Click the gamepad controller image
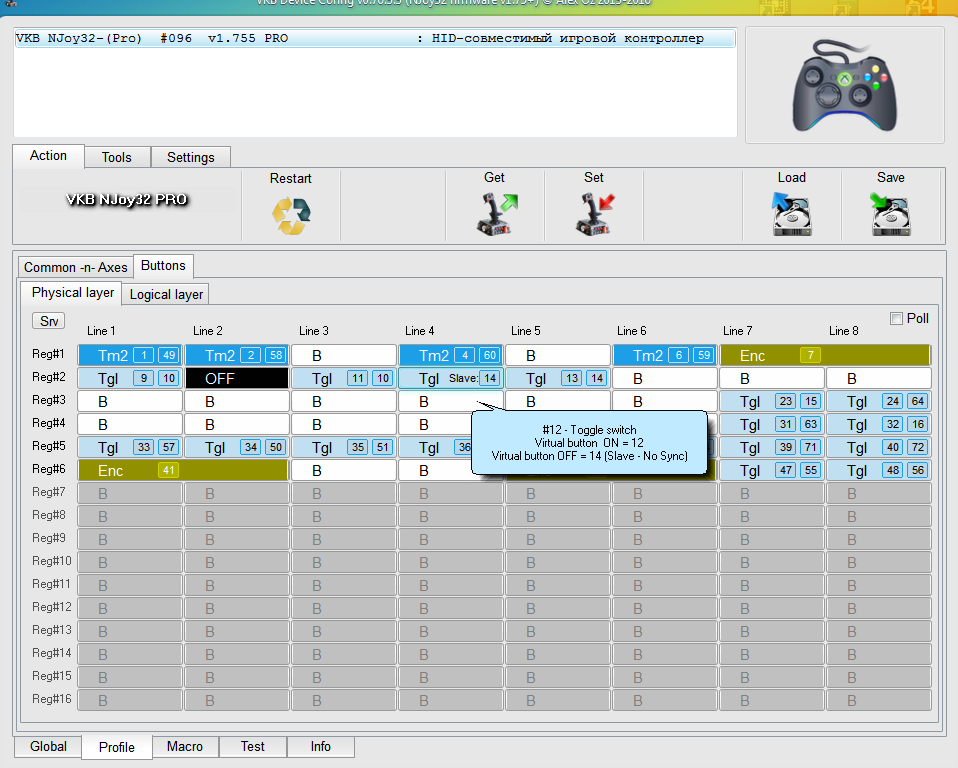This screenshot has height=768, width=958. click(845, 85)
